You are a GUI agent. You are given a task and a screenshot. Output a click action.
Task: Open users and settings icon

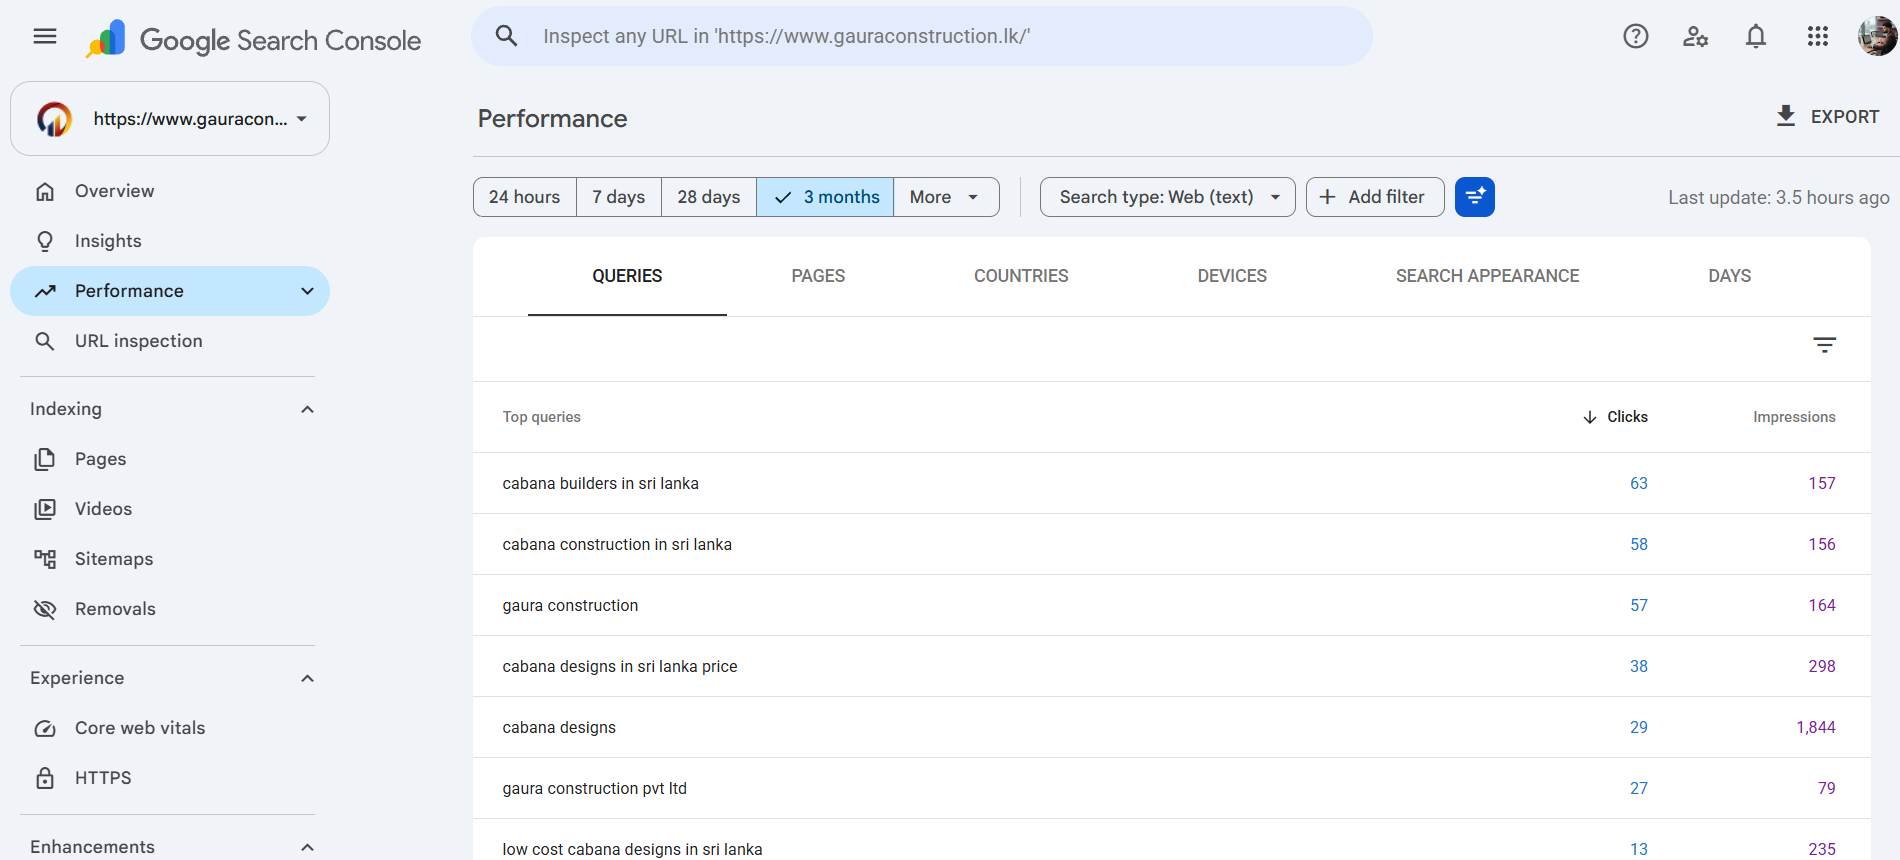(1696, 37)
